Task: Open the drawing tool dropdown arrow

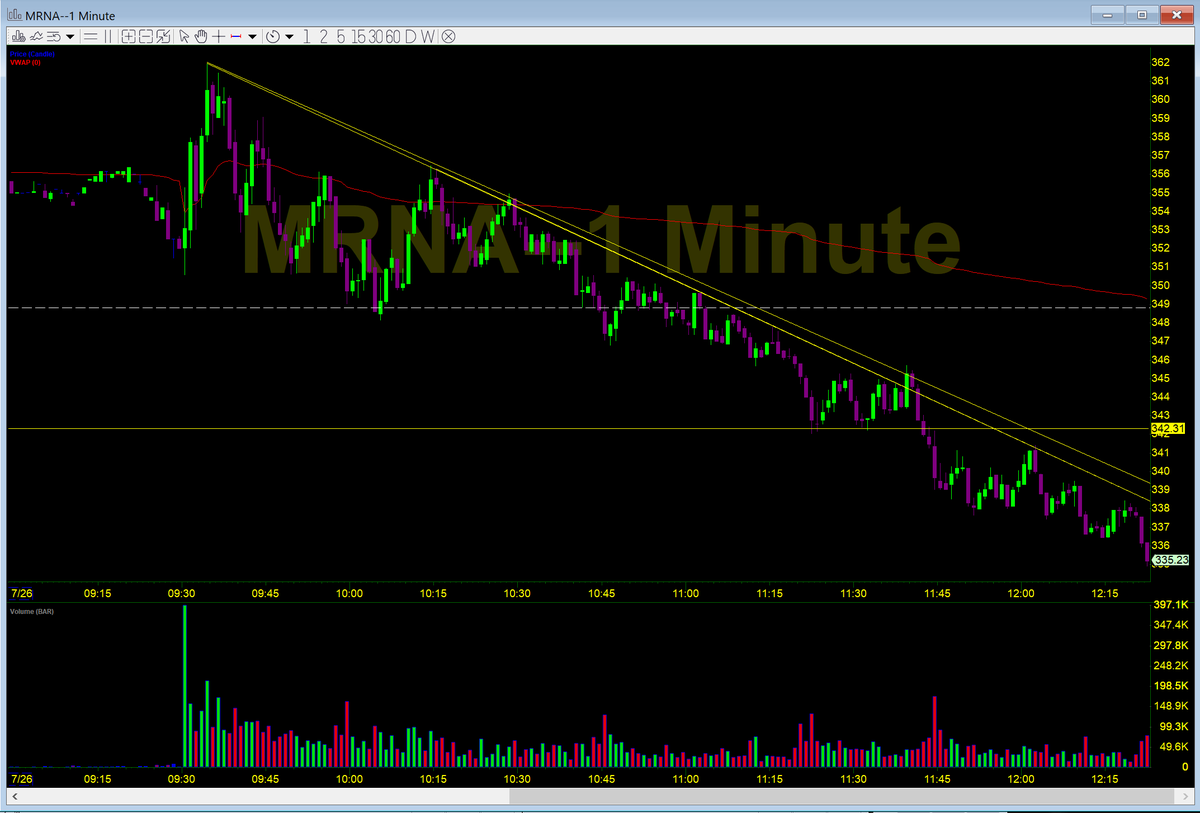Action: click(x=252, y=36)
